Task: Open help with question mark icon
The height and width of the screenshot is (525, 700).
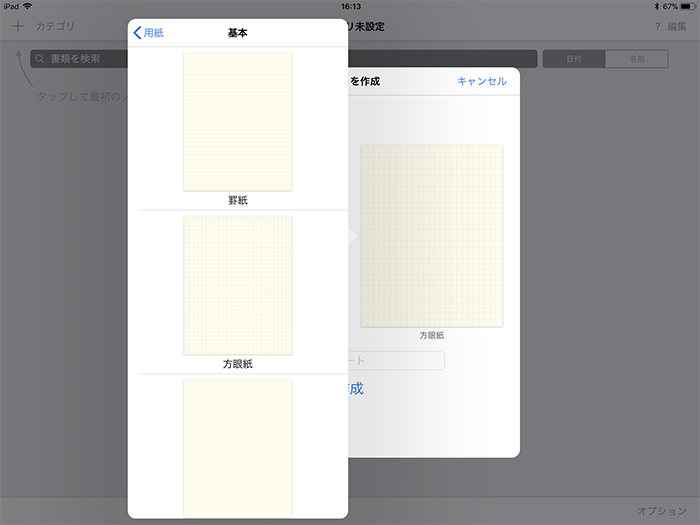Action: coord(657,27)
